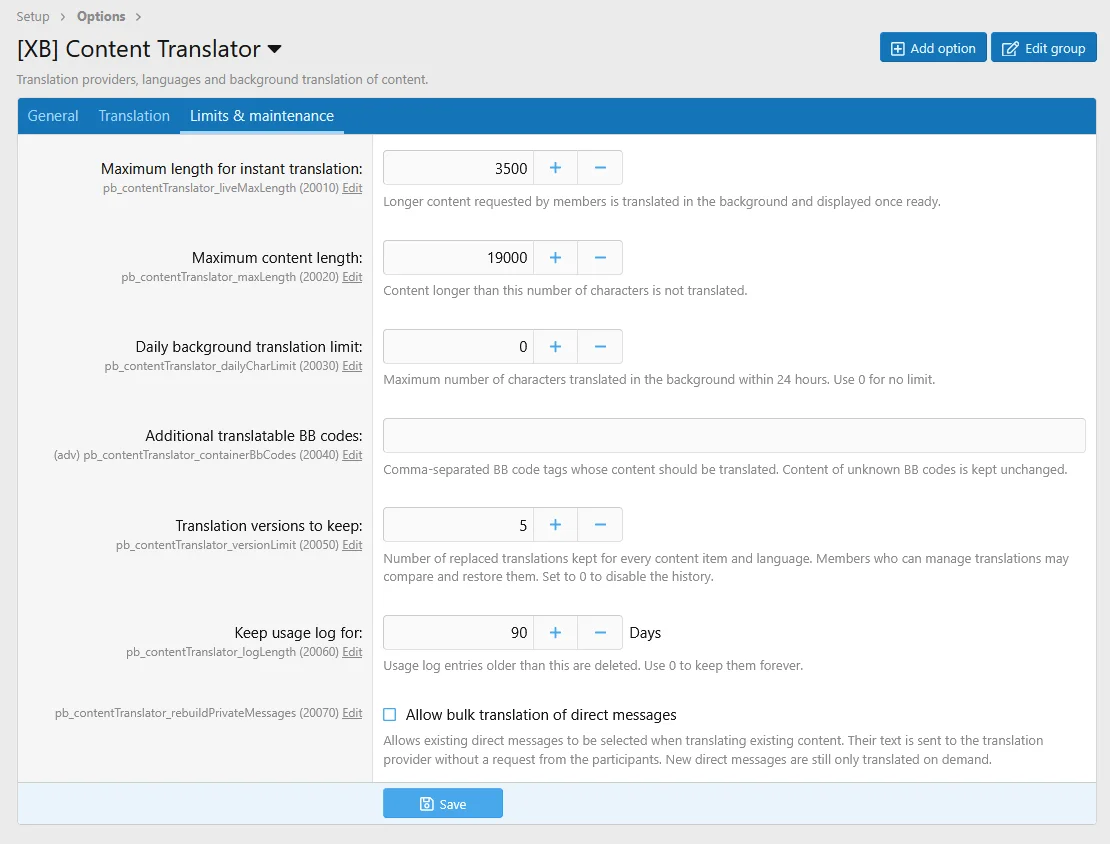This screenshot has width=1110, height=844.
Task: Go to Setup in the breadcrumb
Action: click(x=33, y=16)
